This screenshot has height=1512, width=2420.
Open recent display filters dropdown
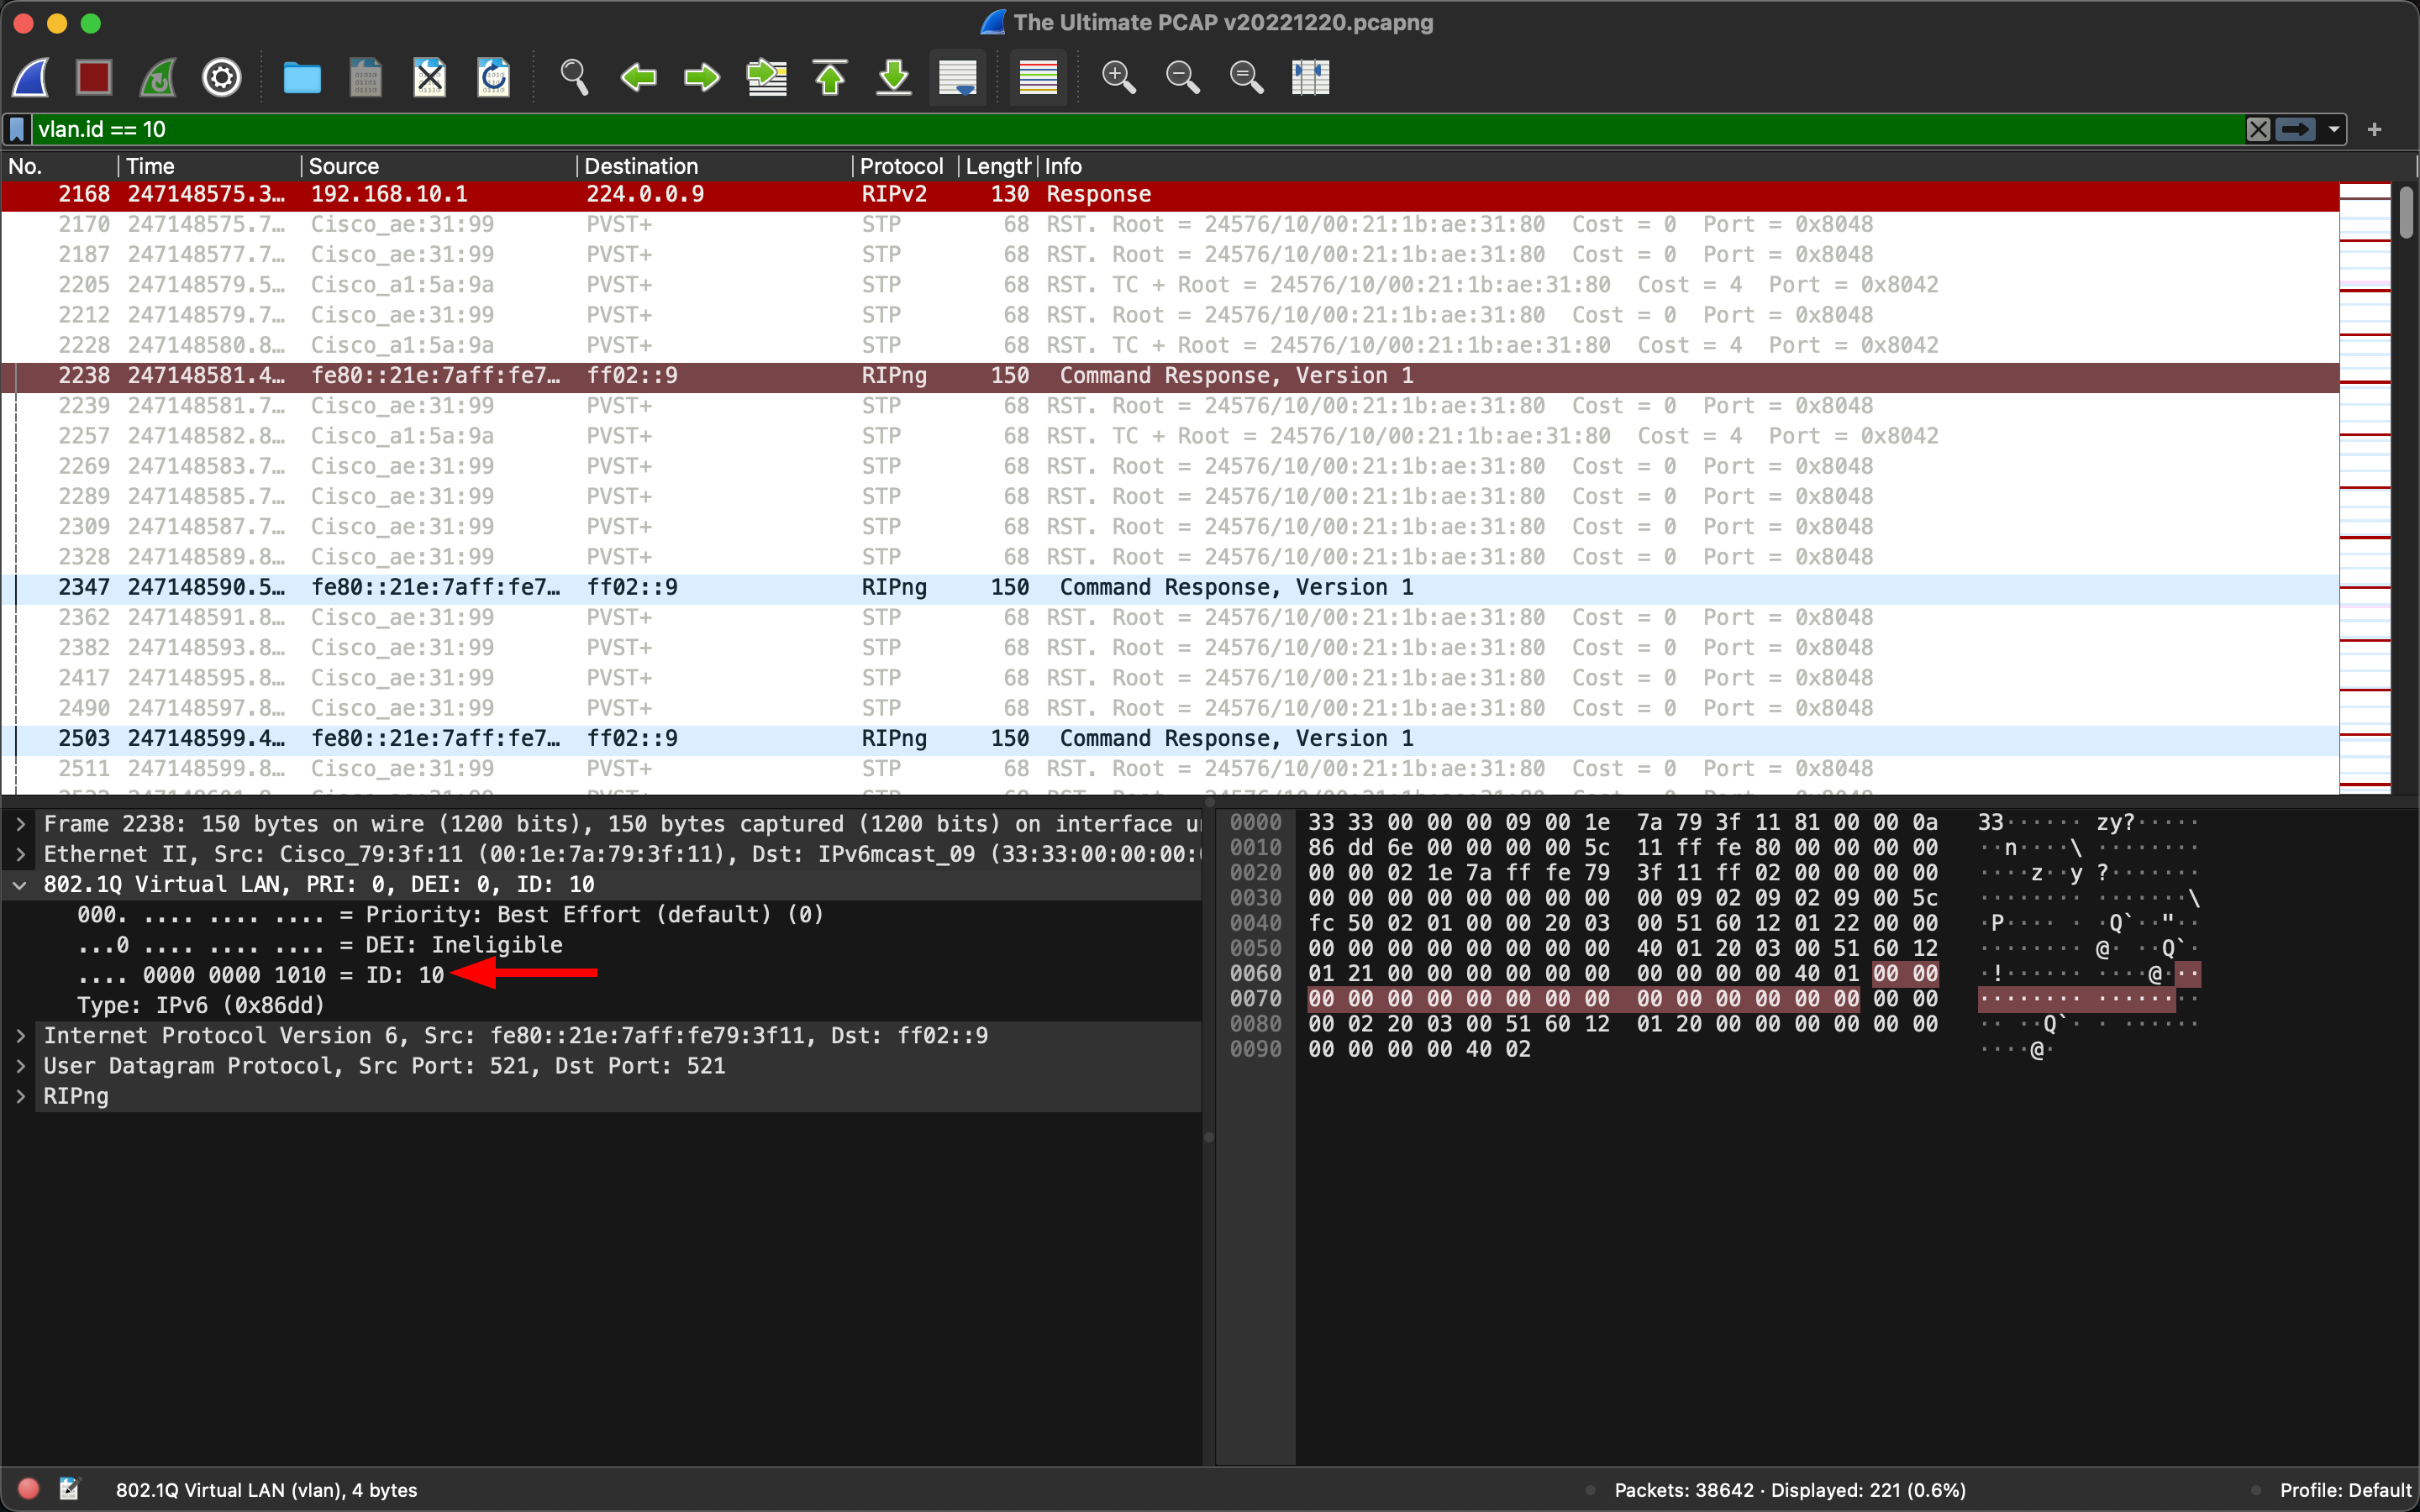click(x=2334, y=129)
